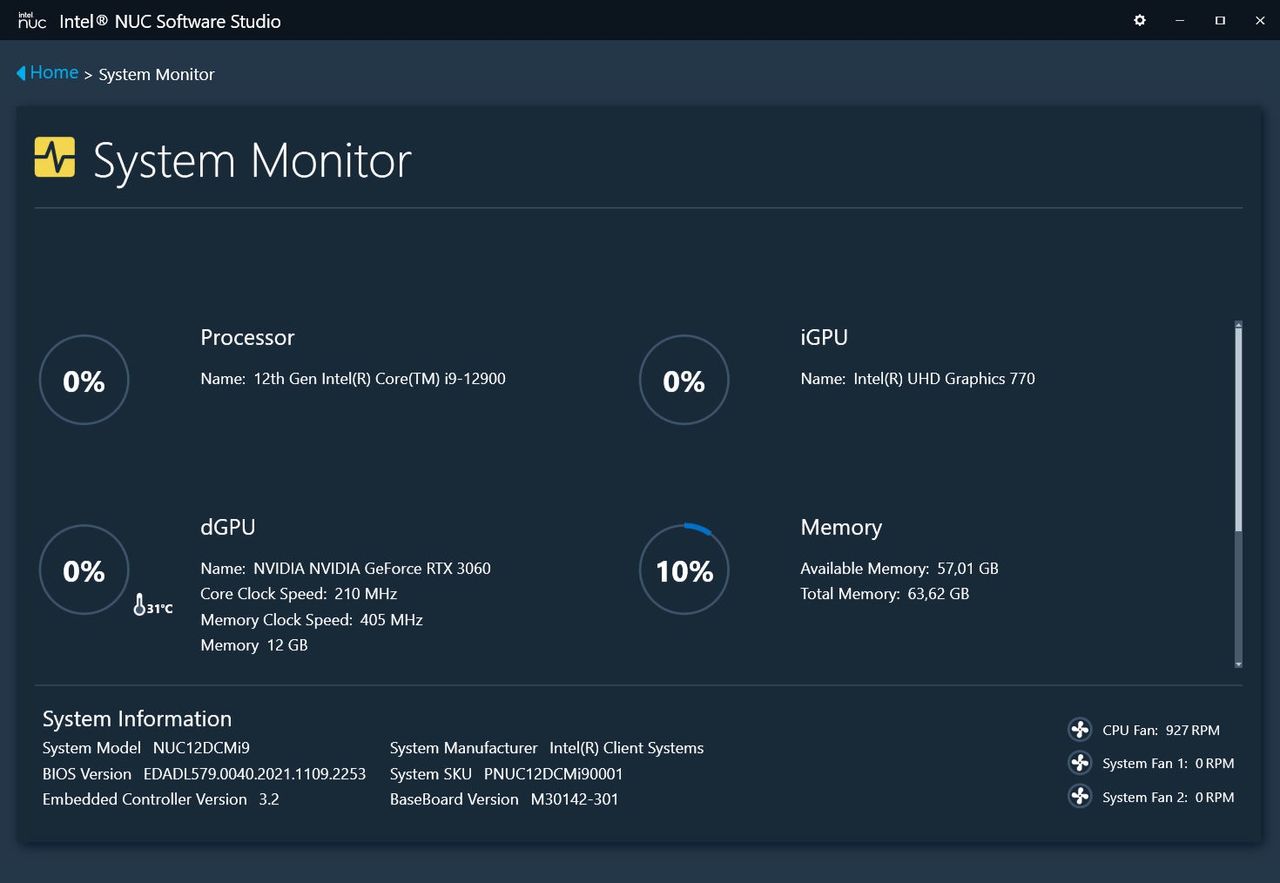Viewport: 1280px width, 883px height.
Task: Click the System Fan 2 icon
Action: (1080, 797)
